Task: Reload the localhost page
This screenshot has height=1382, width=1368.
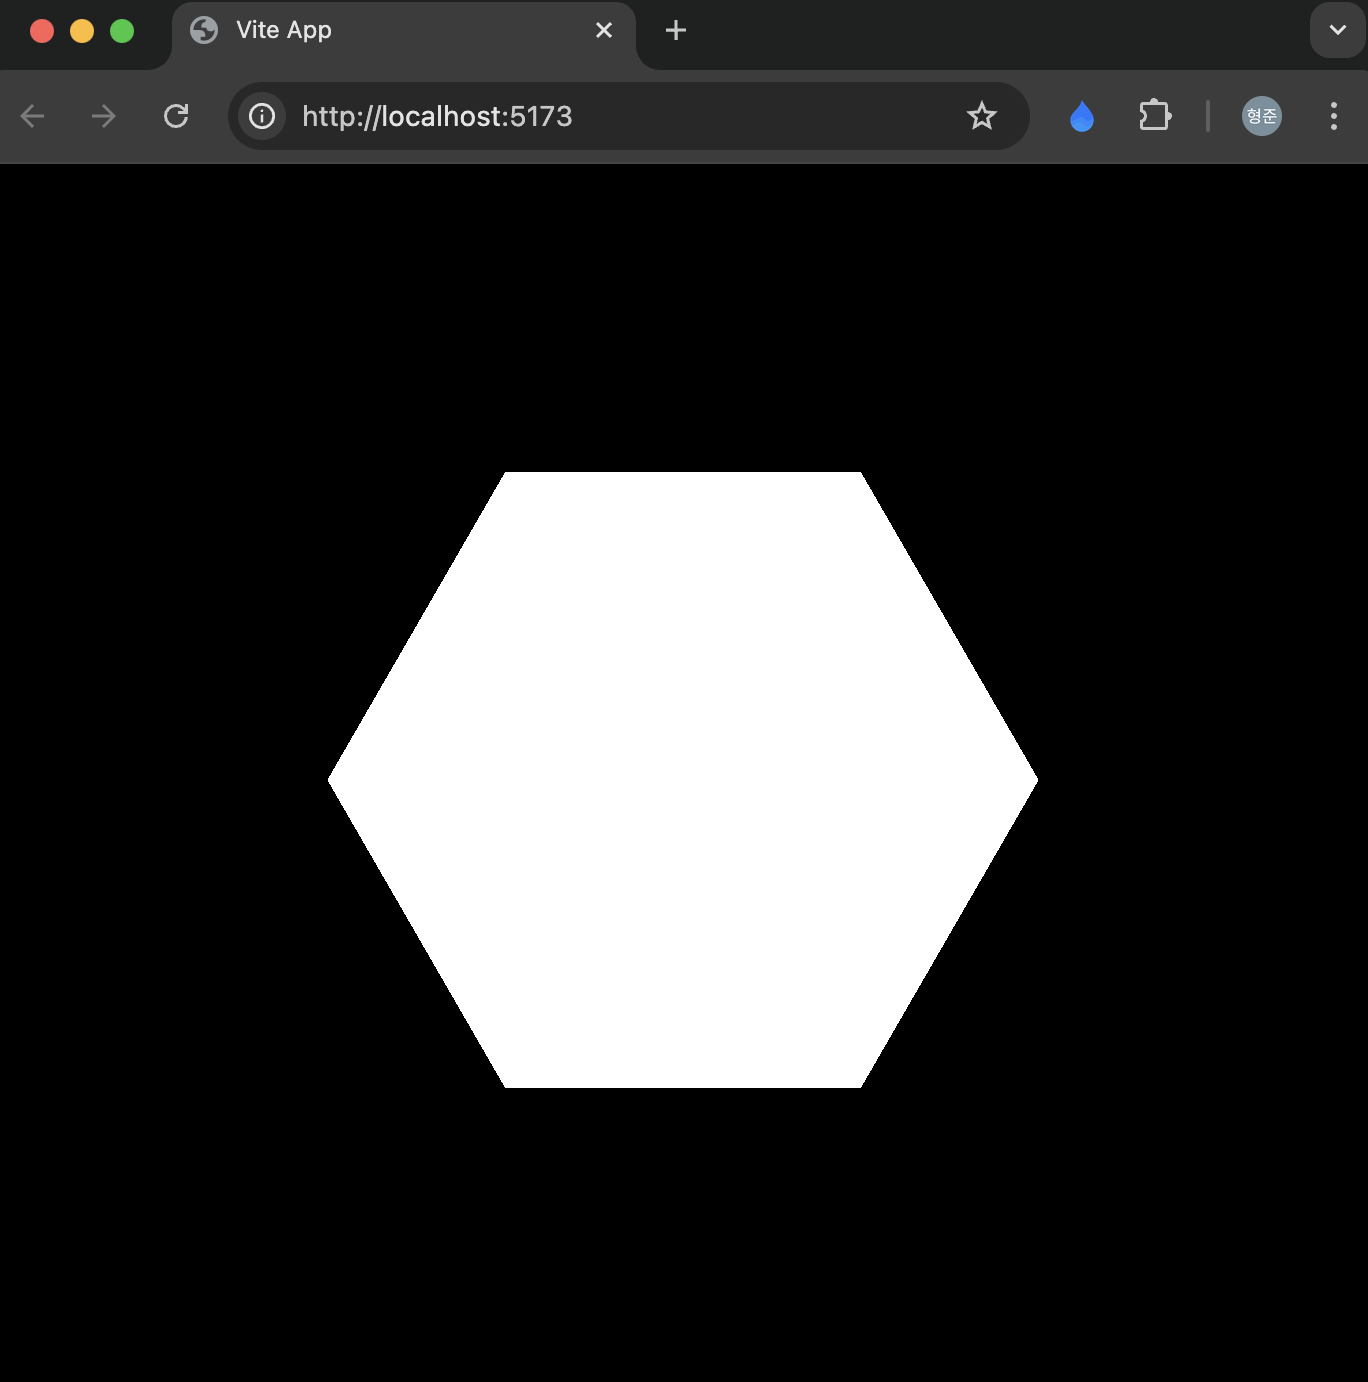Action: click(x=176, y=116)
